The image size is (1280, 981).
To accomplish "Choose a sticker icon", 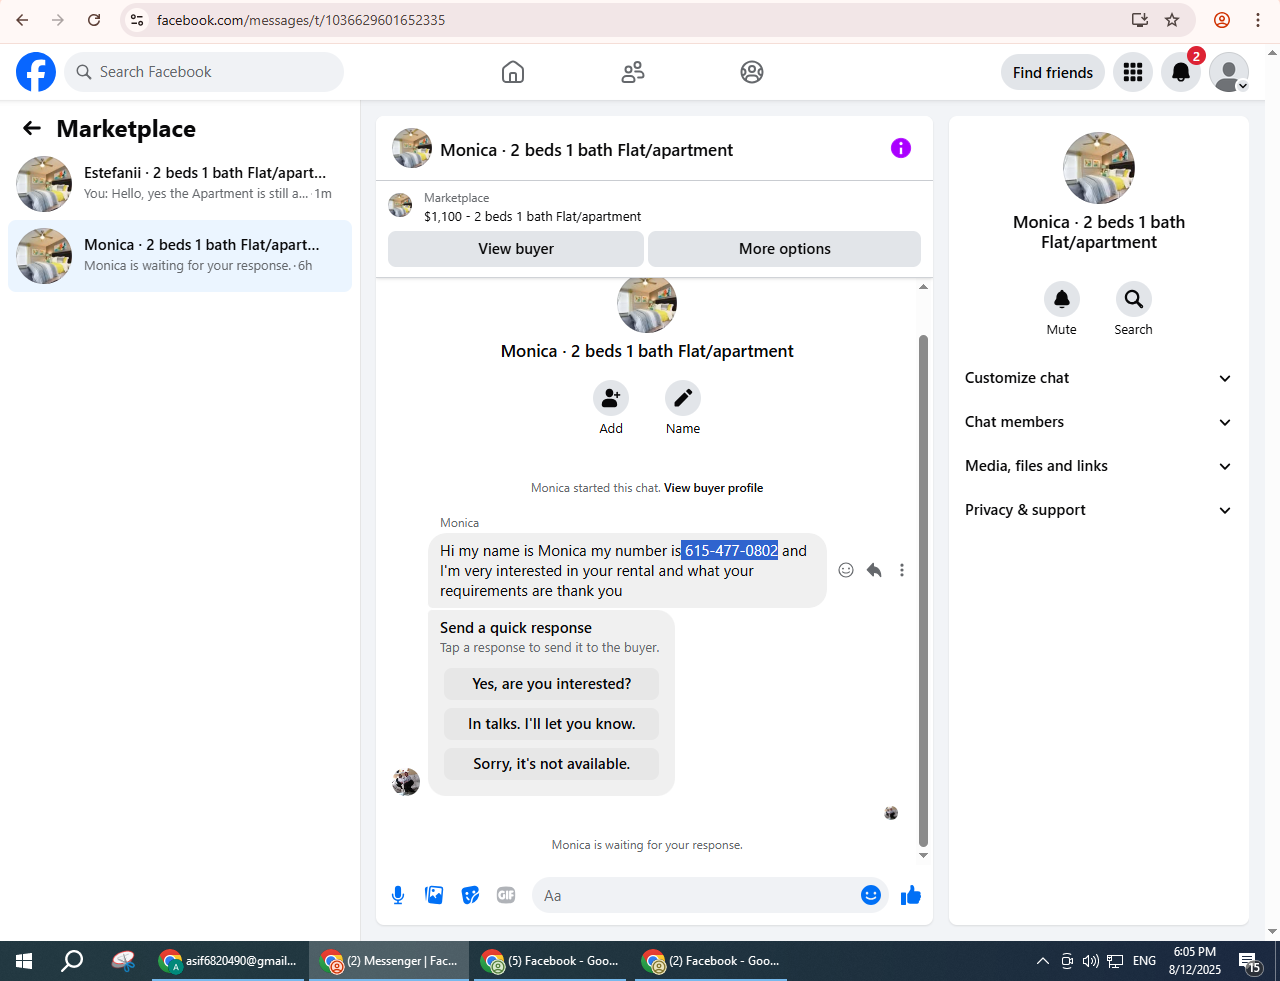I will tap(470, 895).
